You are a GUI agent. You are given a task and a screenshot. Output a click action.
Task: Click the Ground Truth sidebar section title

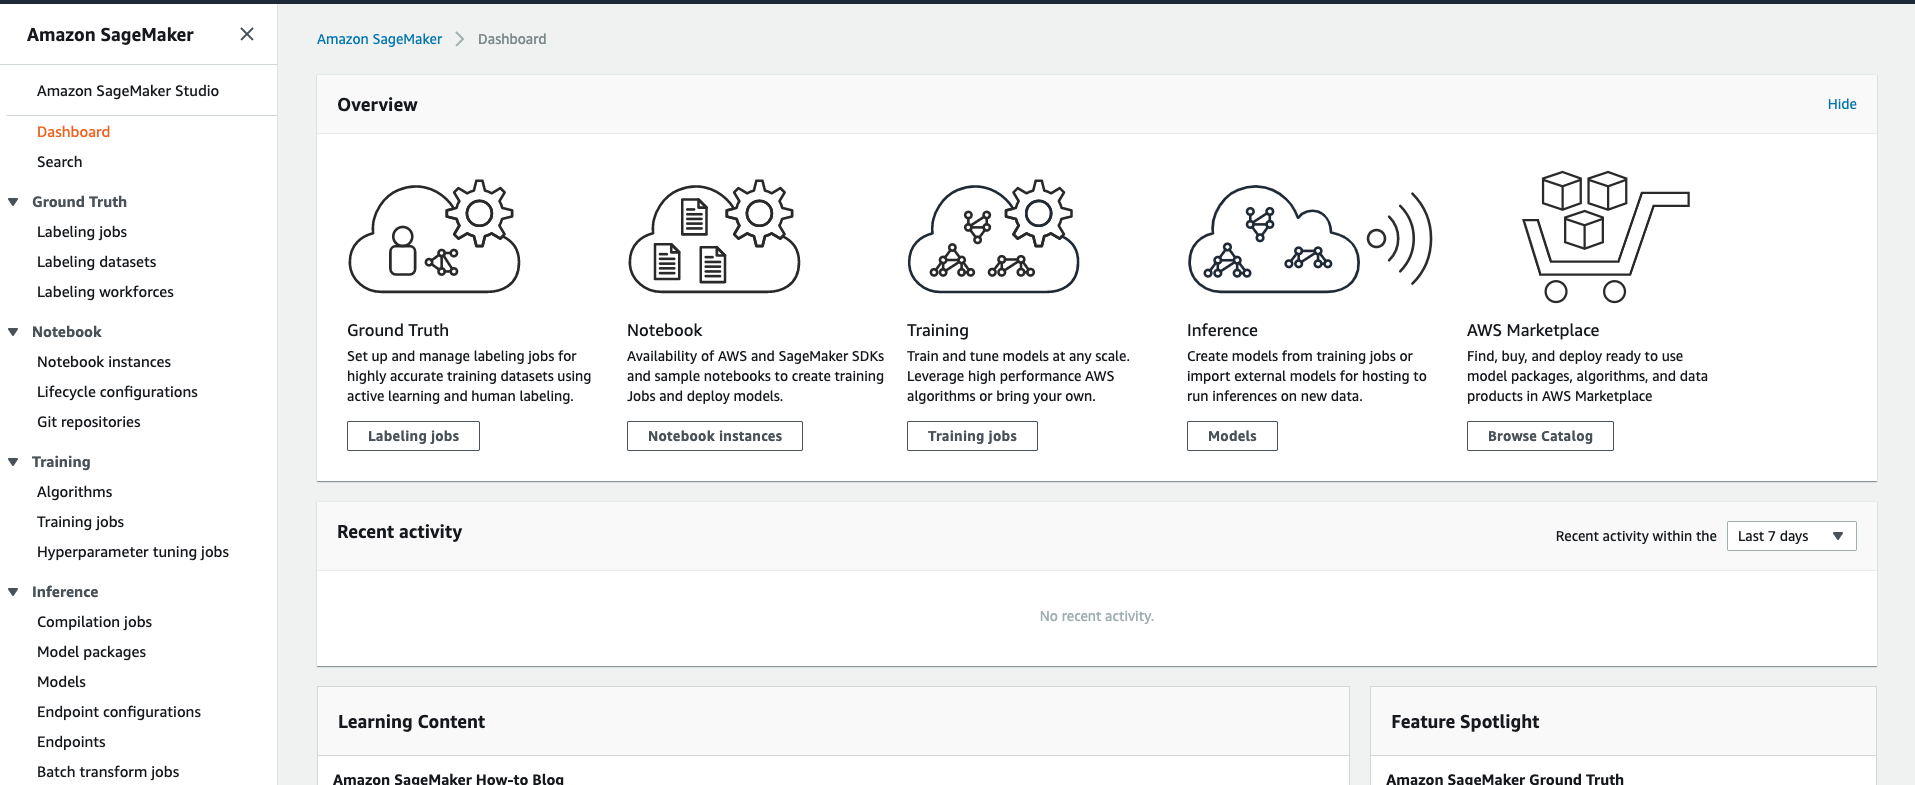coord(79,202)
